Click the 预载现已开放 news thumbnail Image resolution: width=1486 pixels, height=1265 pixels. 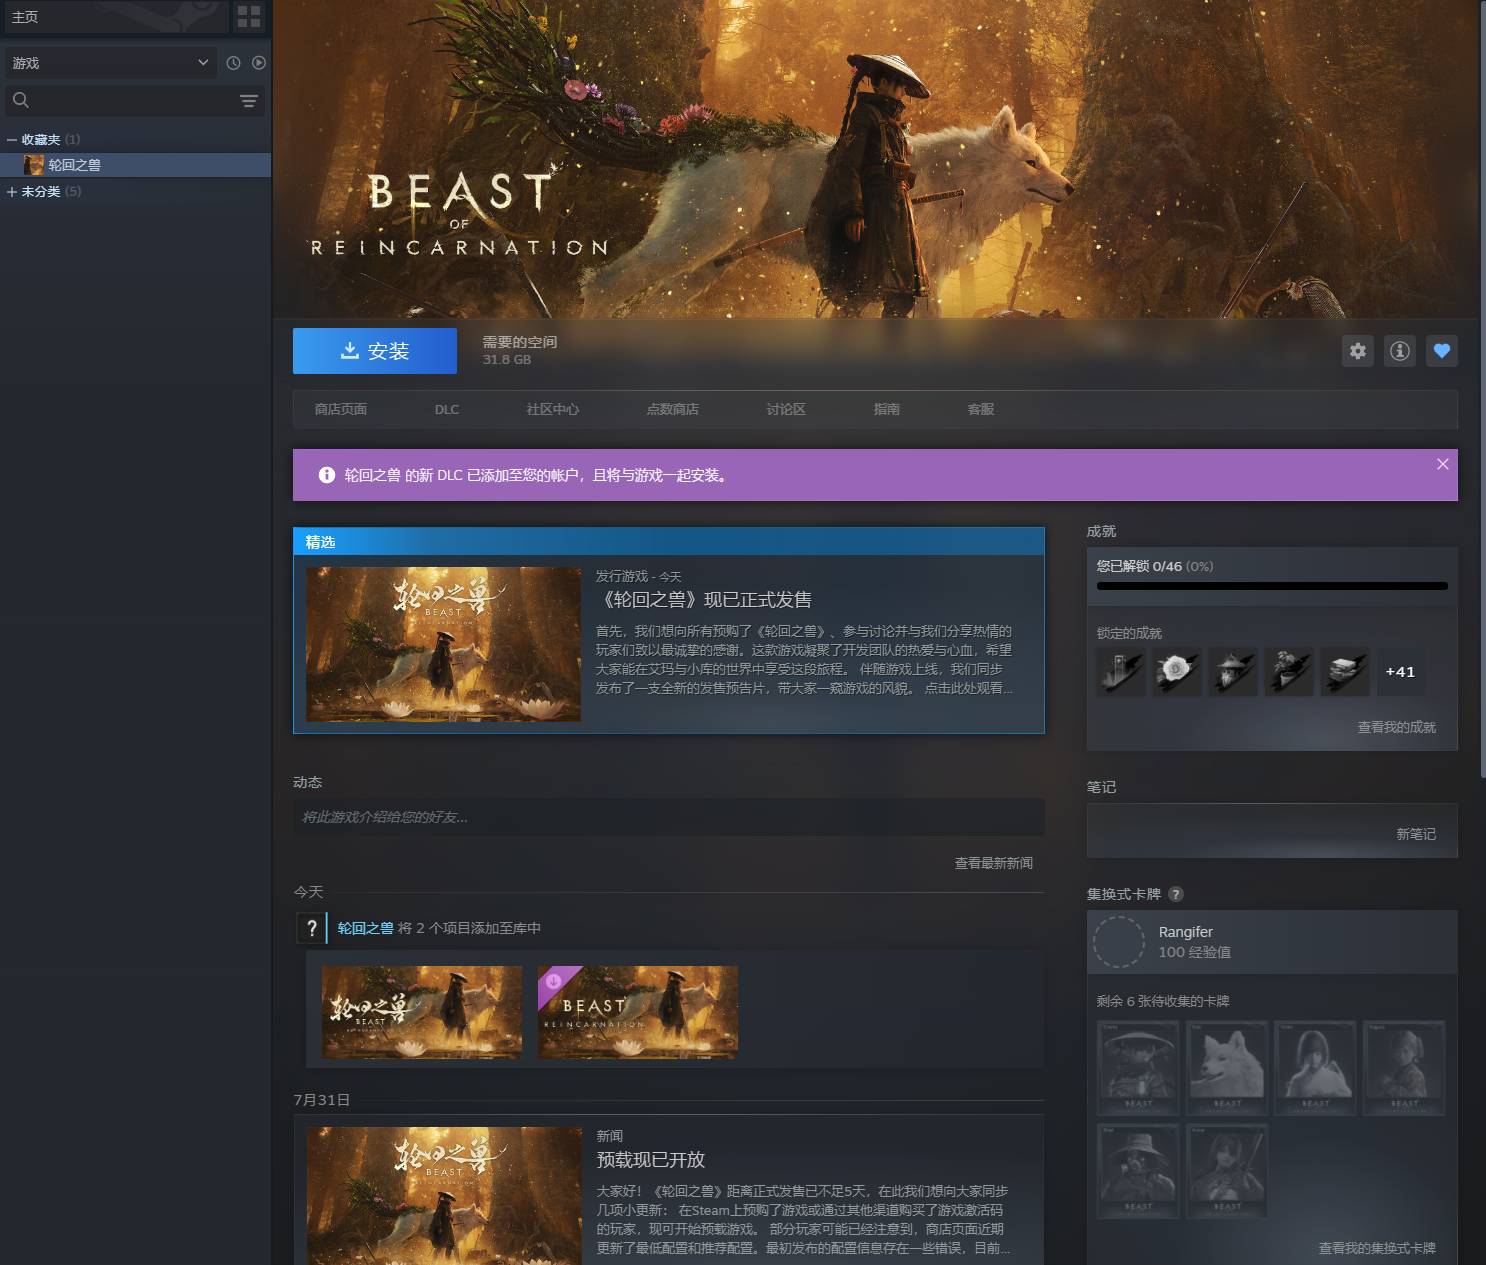[444, 1196]
